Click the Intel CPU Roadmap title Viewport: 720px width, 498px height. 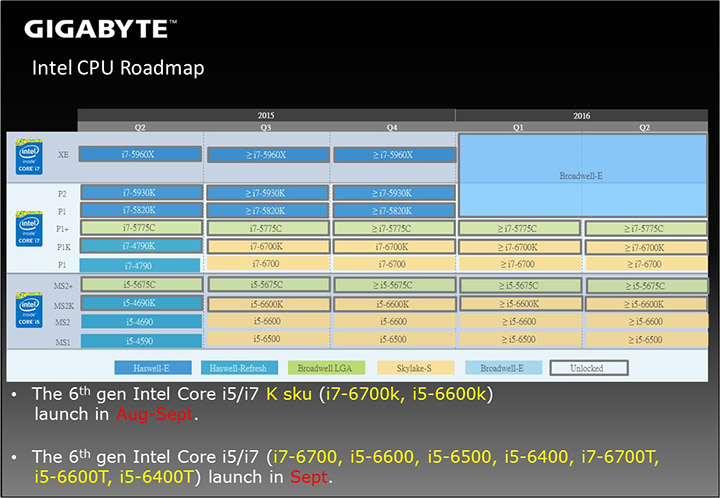(x=118, y=68)
